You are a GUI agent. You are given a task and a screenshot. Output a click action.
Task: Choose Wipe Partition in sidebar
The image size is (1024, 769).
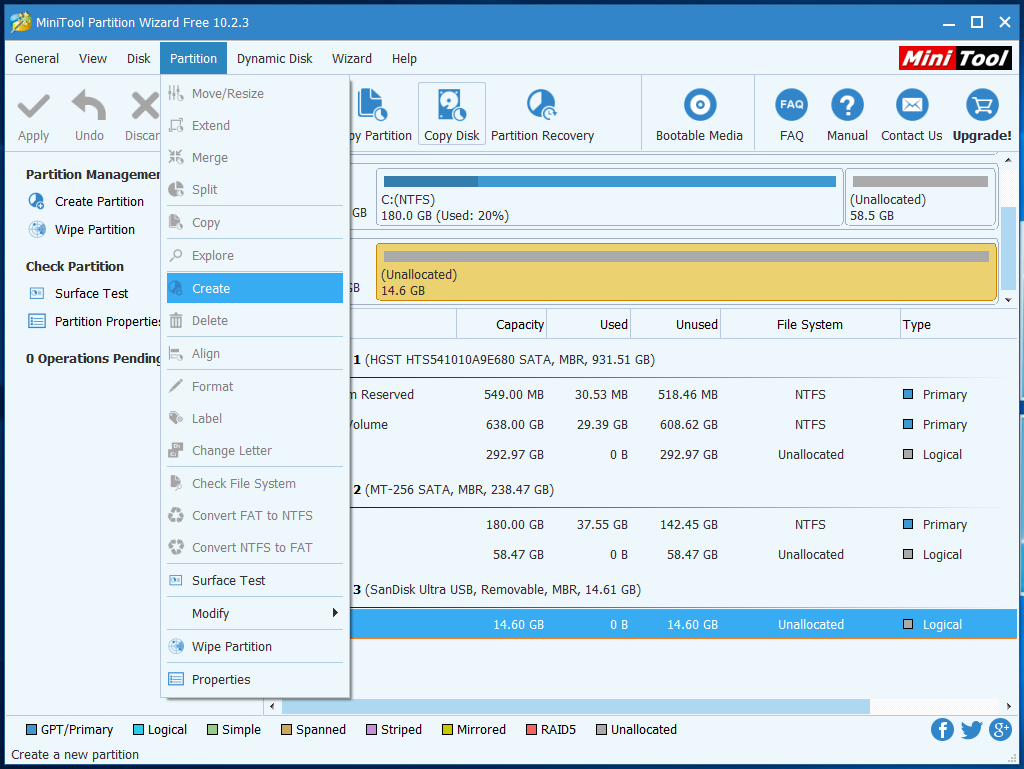tap(82, 230)
